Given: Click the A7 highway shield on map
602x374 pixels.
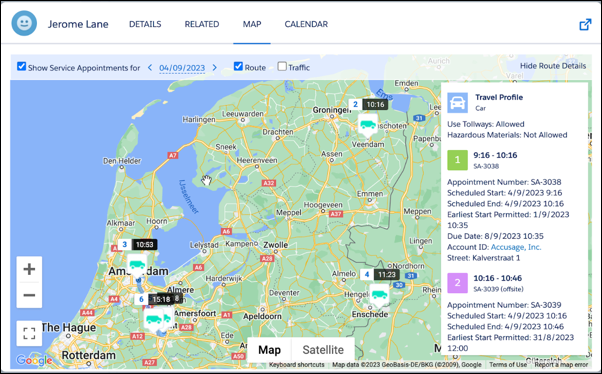Looking at the screenshot, I should pos(173,155).
